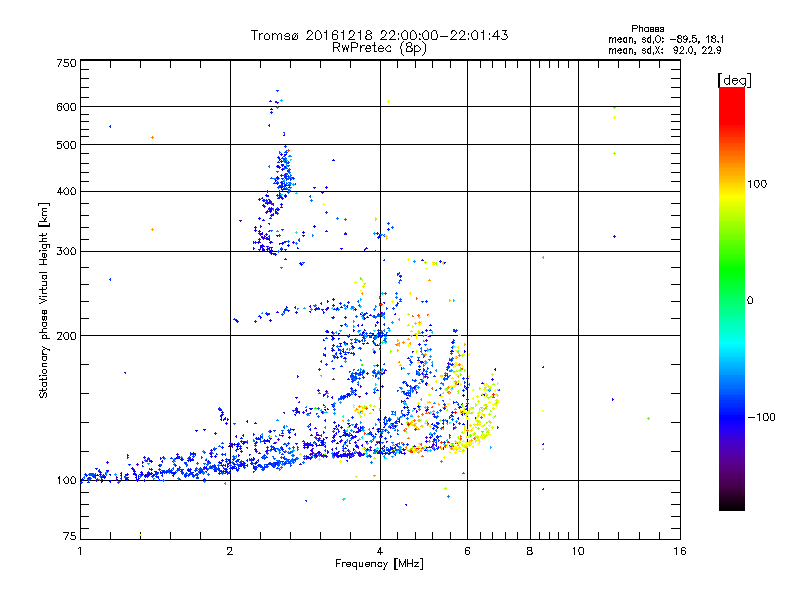Click the "Phases" header label
Screen dimensions: 800x600
pos(647,29)
